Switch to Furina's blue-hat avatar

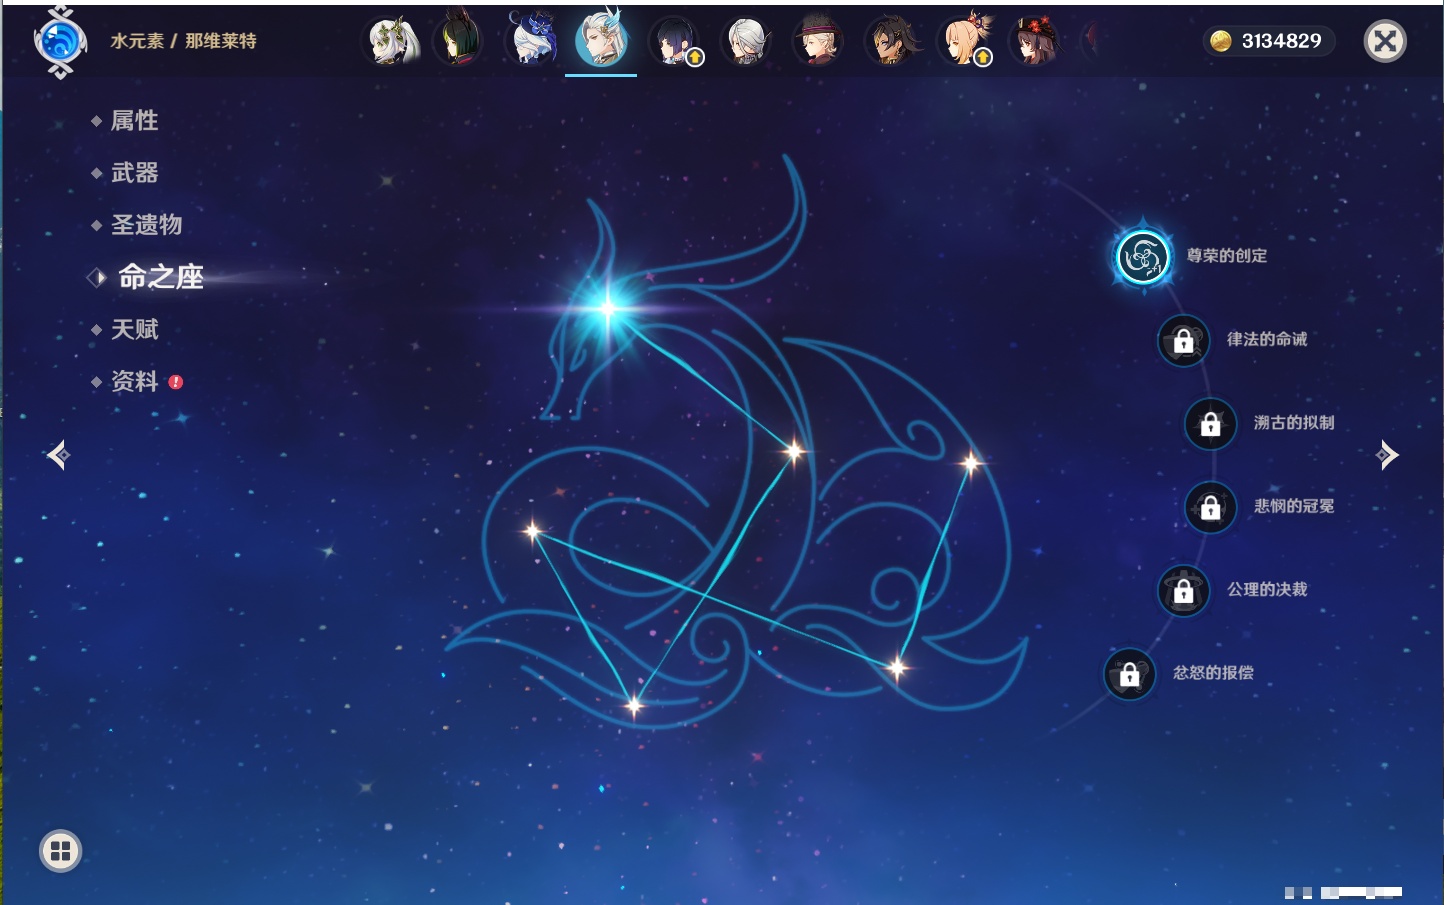point(531,42)
